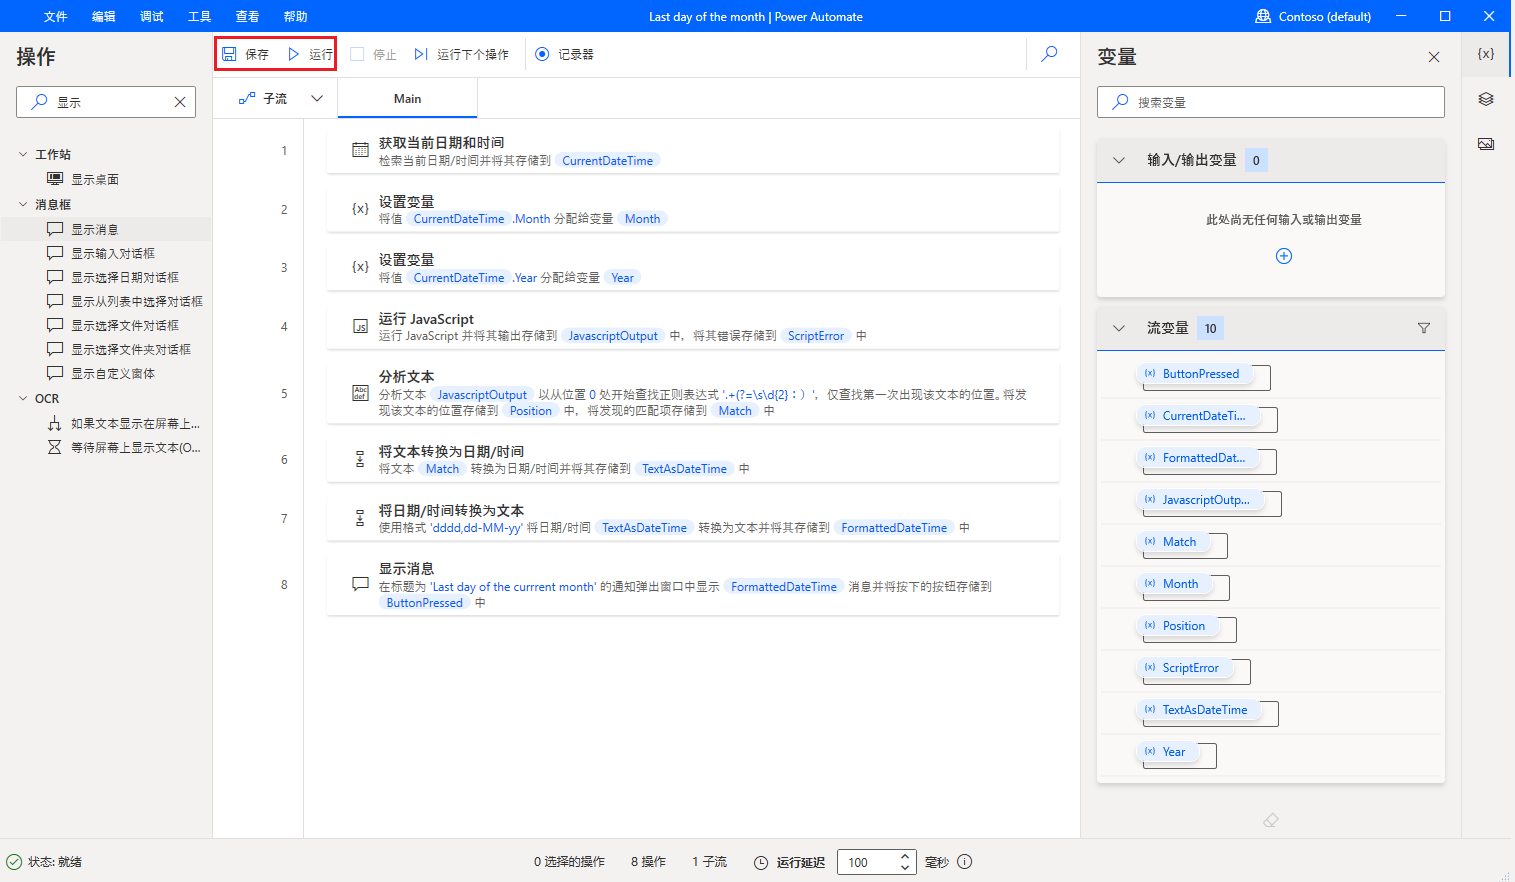Select step 获取当前日期和时间
This screenshot has width=1515, height=882.
pyautogui.click(x=693, y=151)
